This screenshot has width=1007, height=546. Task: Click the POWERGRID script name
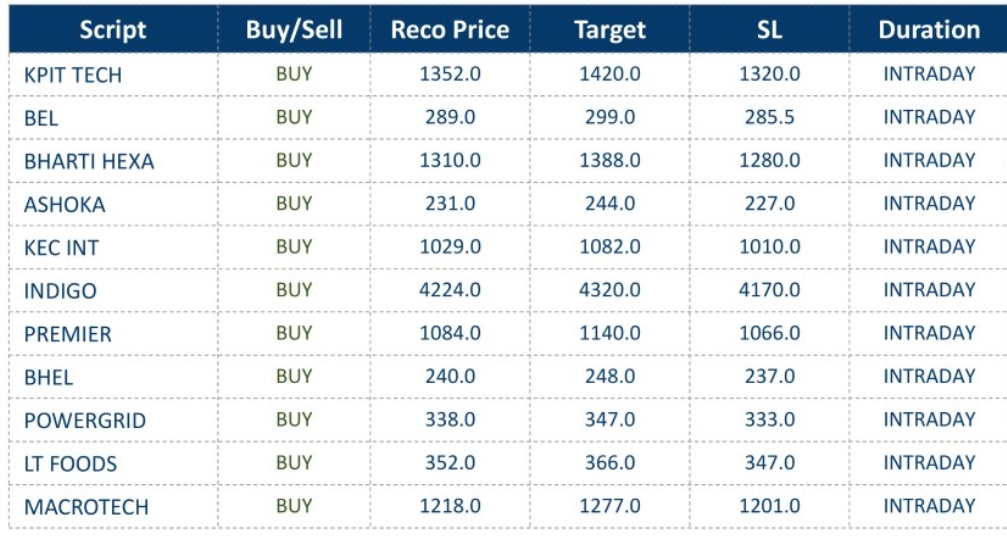(85, 421)
